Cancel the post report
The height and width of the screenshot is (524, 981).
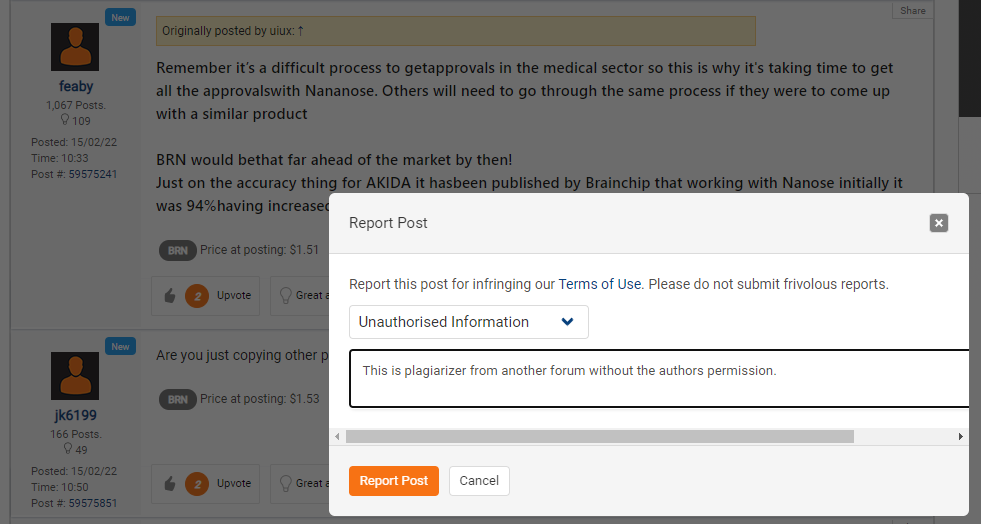479,481
